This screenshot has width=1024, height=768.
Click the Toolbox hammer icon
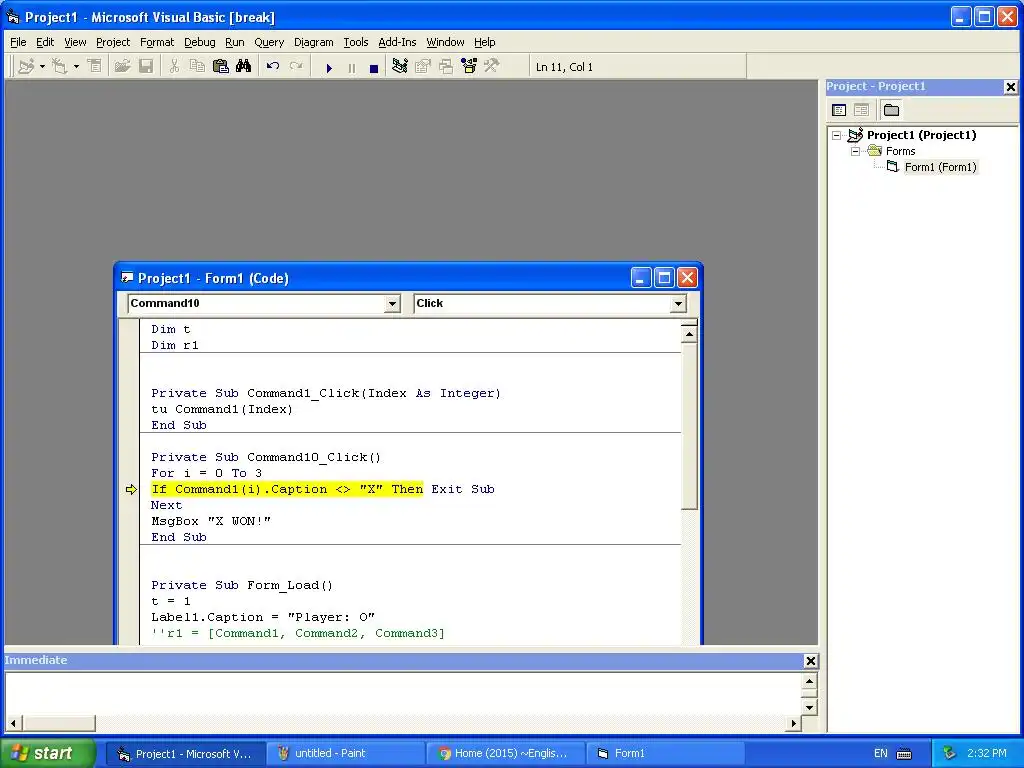tap(492, 67)
